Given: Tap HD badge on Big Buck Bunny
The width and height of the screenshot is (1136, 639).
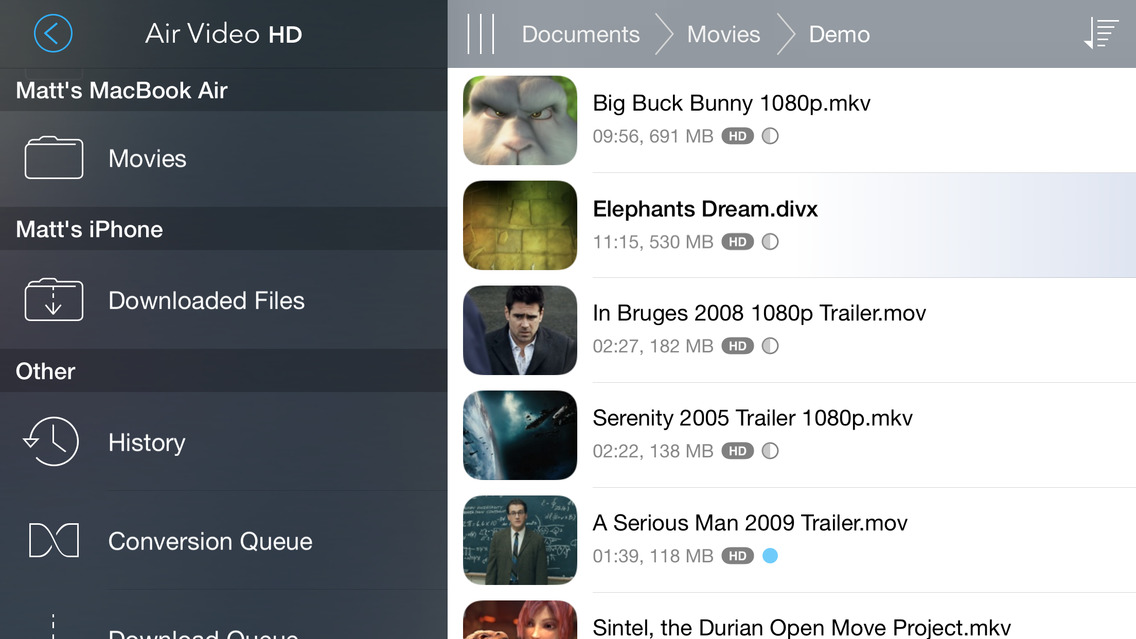Looking at the screenshot, I should tap(737, 136).
